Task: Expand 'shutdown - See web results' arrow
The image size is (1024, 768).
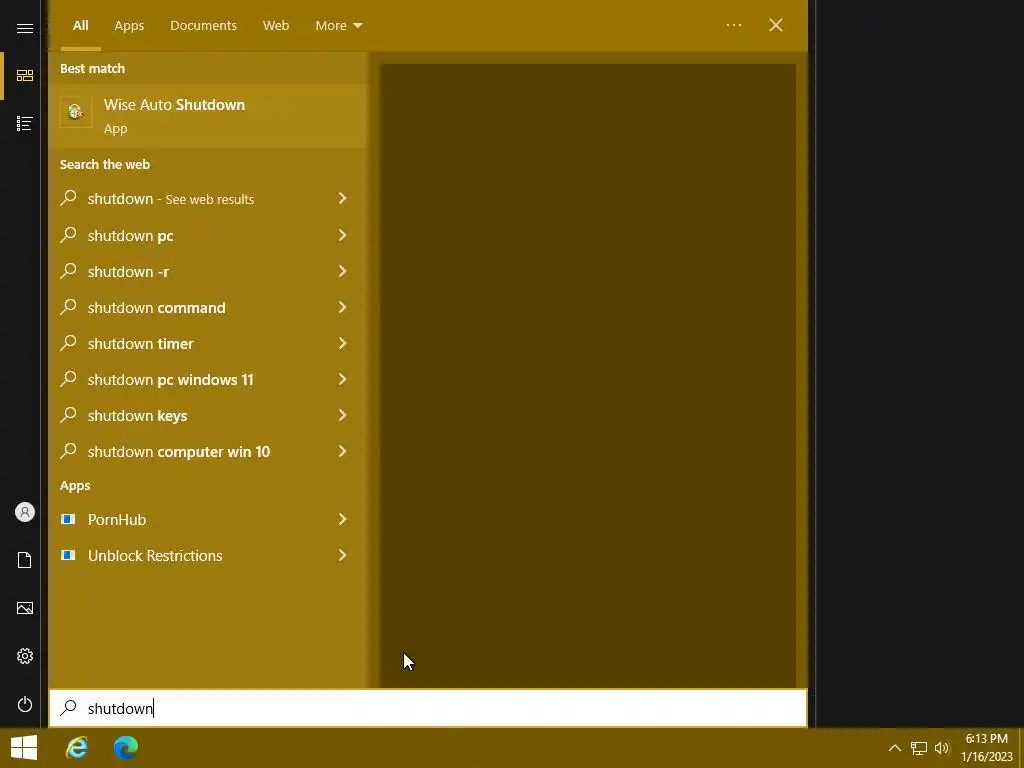Action: pyautogui.click(x=342, y=199)
